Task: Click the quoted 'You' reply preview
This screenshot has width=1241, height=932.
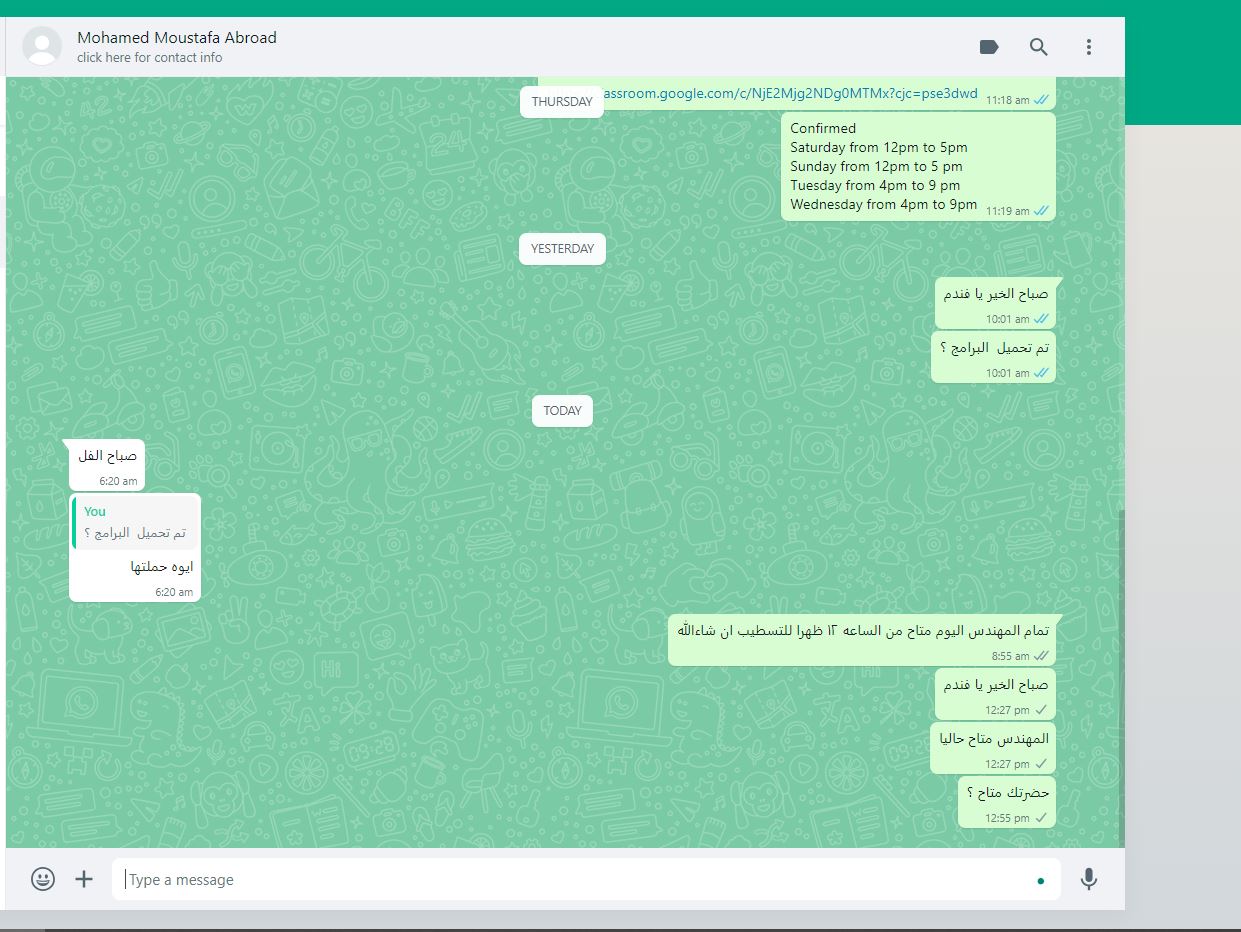Action: pyautogui.click(x=135, y=523)
